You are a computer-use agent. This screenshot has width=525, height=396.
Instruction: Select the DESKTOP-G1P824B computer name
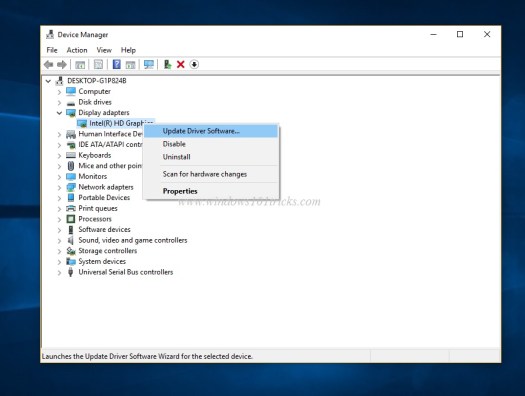tap(97, 81)
